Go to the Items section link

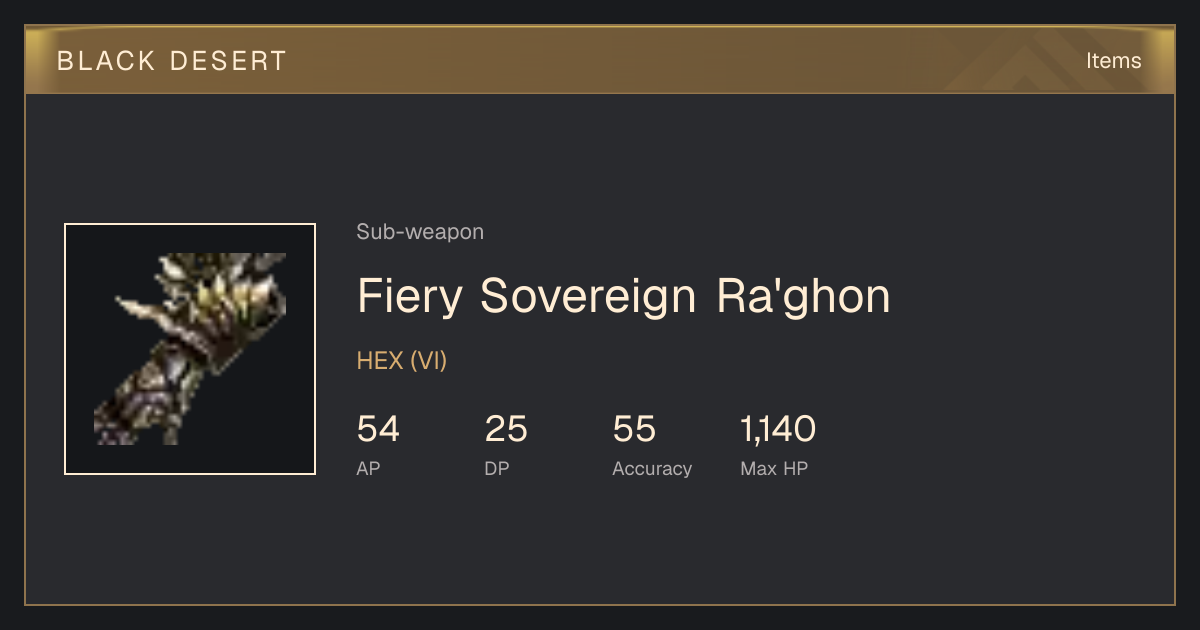[x=1113, y=61]
